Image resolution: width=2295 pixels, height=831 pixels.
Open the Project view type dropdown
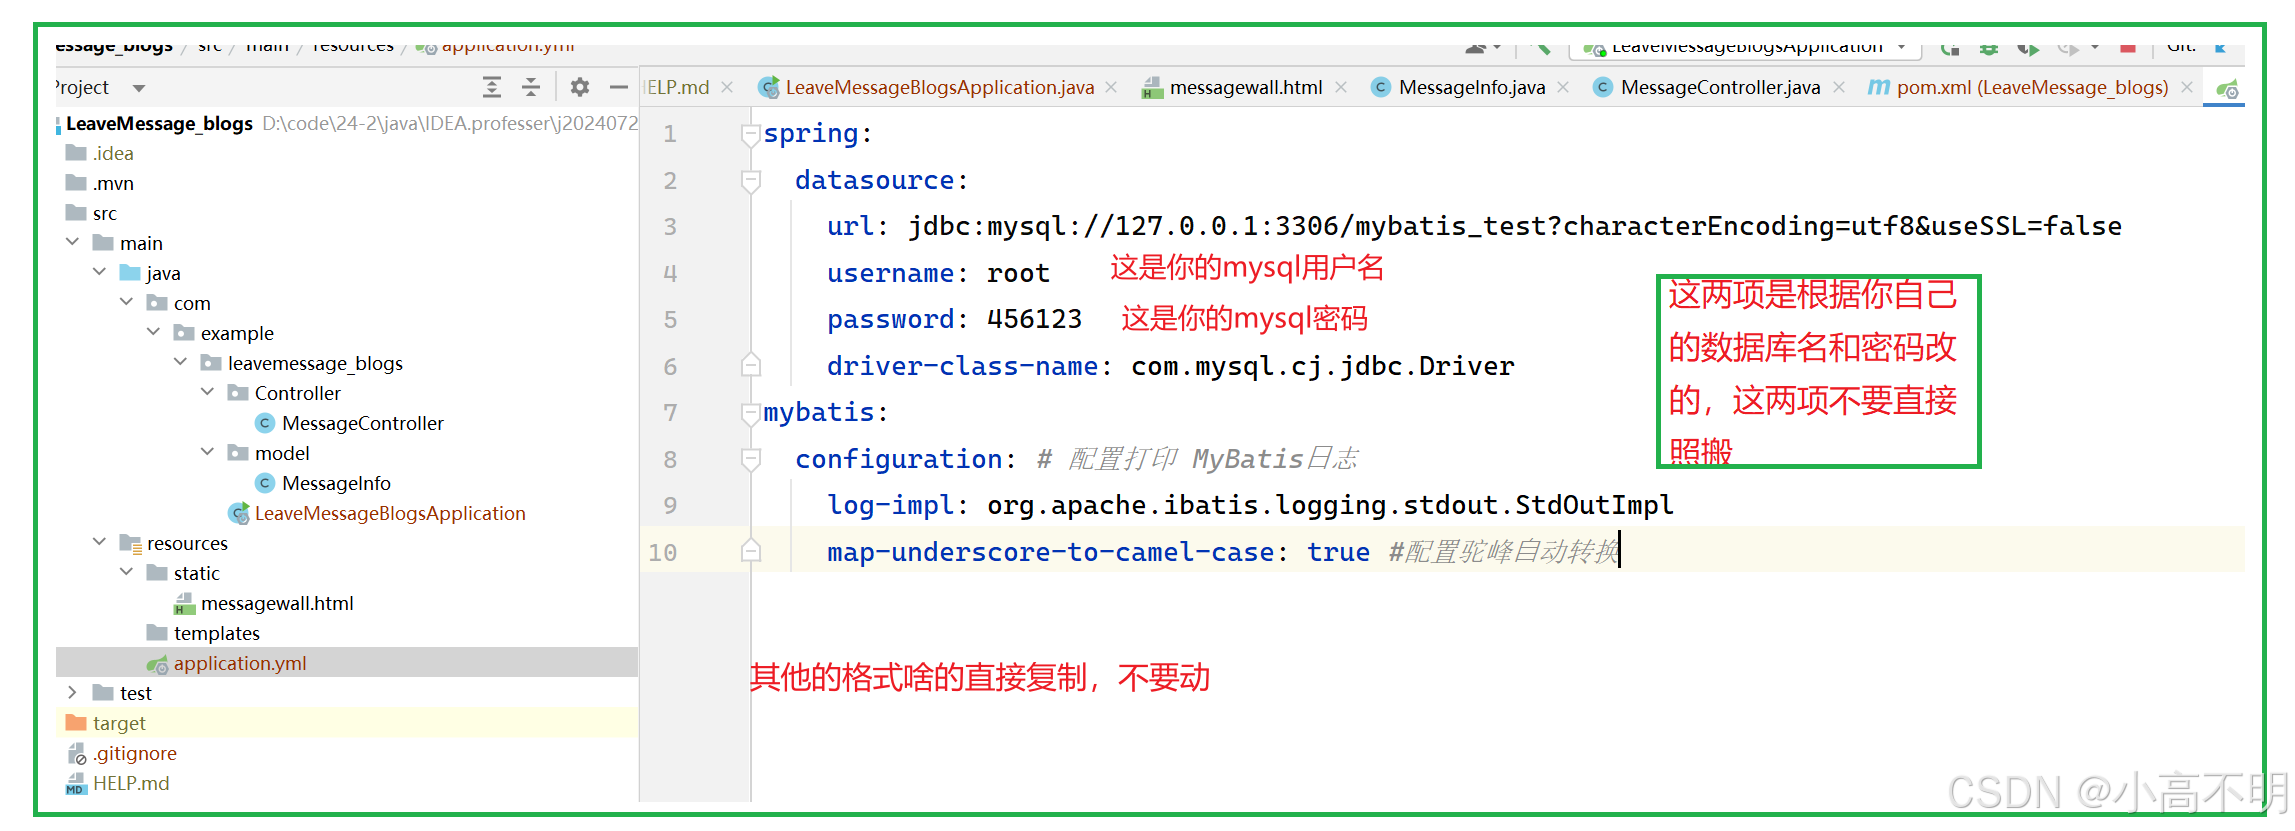139,88
